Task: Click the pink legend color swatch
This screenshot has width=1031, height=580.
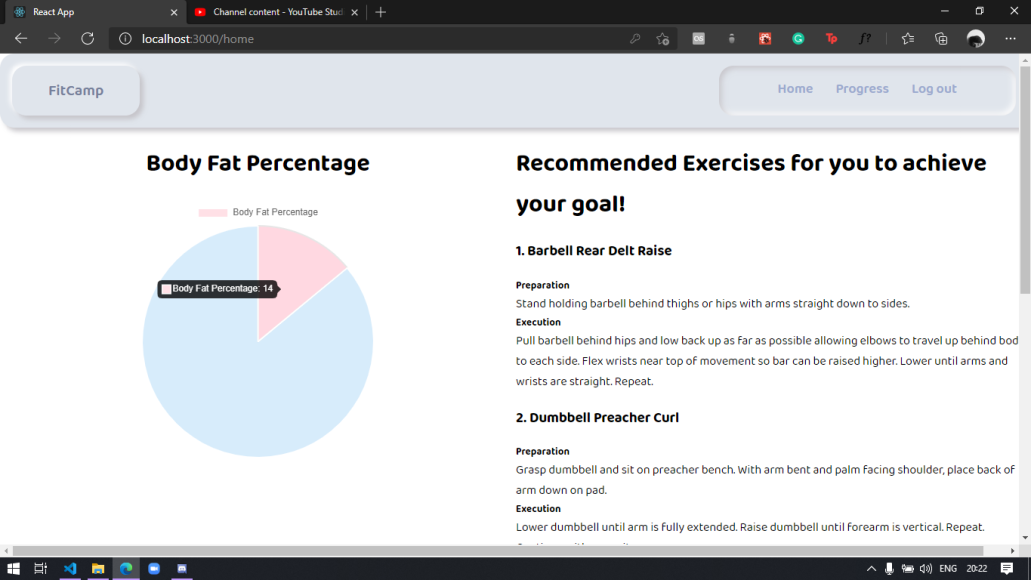Action: tap(211, 211)
